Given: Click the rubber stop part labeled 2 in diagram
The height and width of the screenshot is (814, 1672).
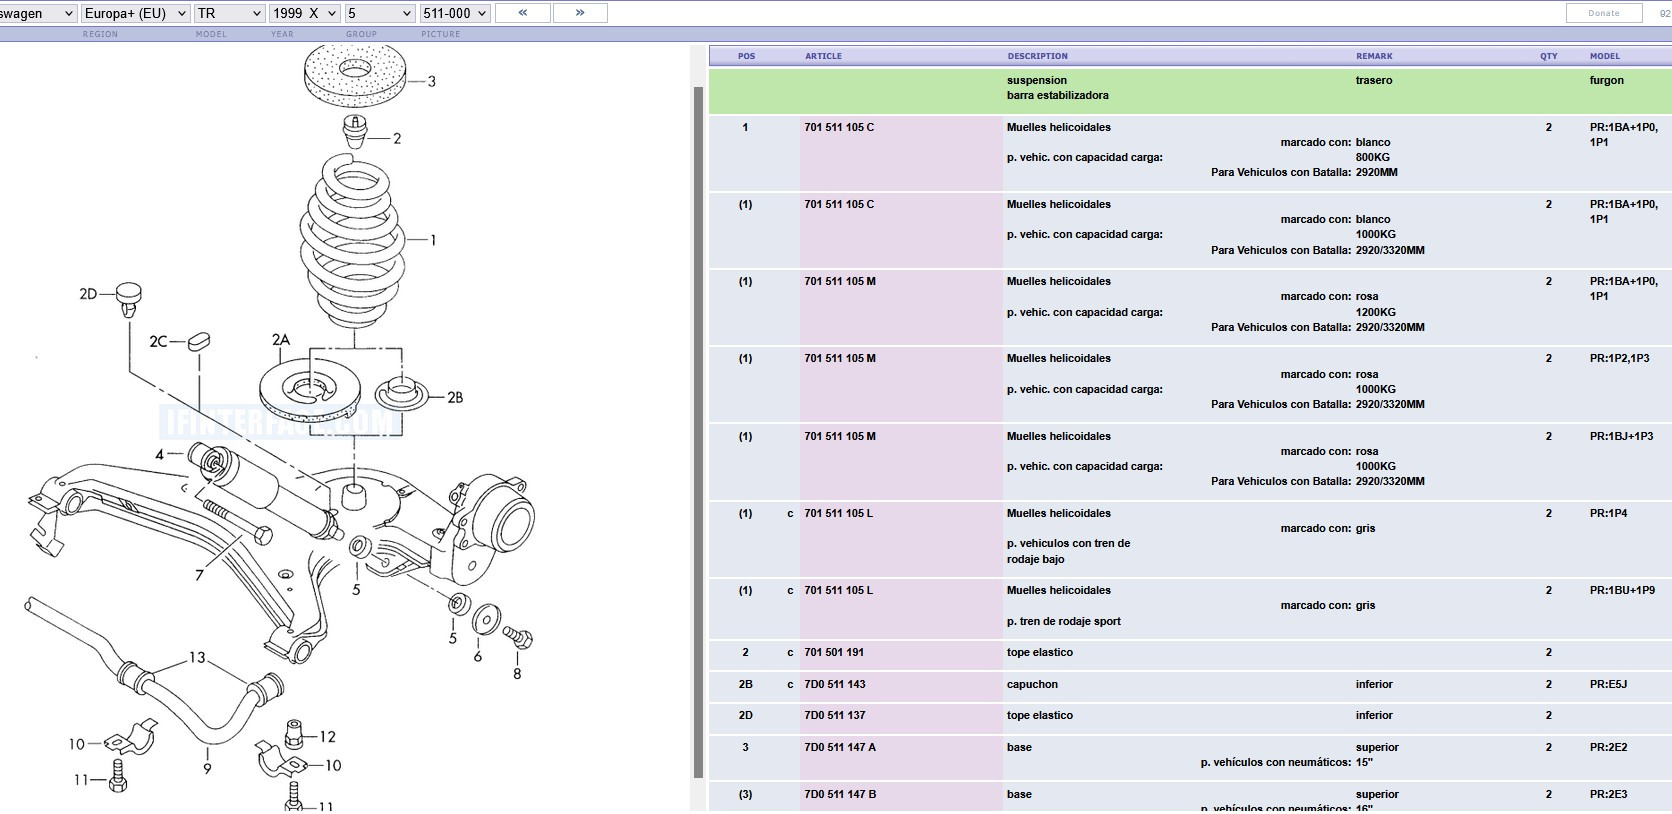Looking at the screenshot, I should click(x=355, y=130).
